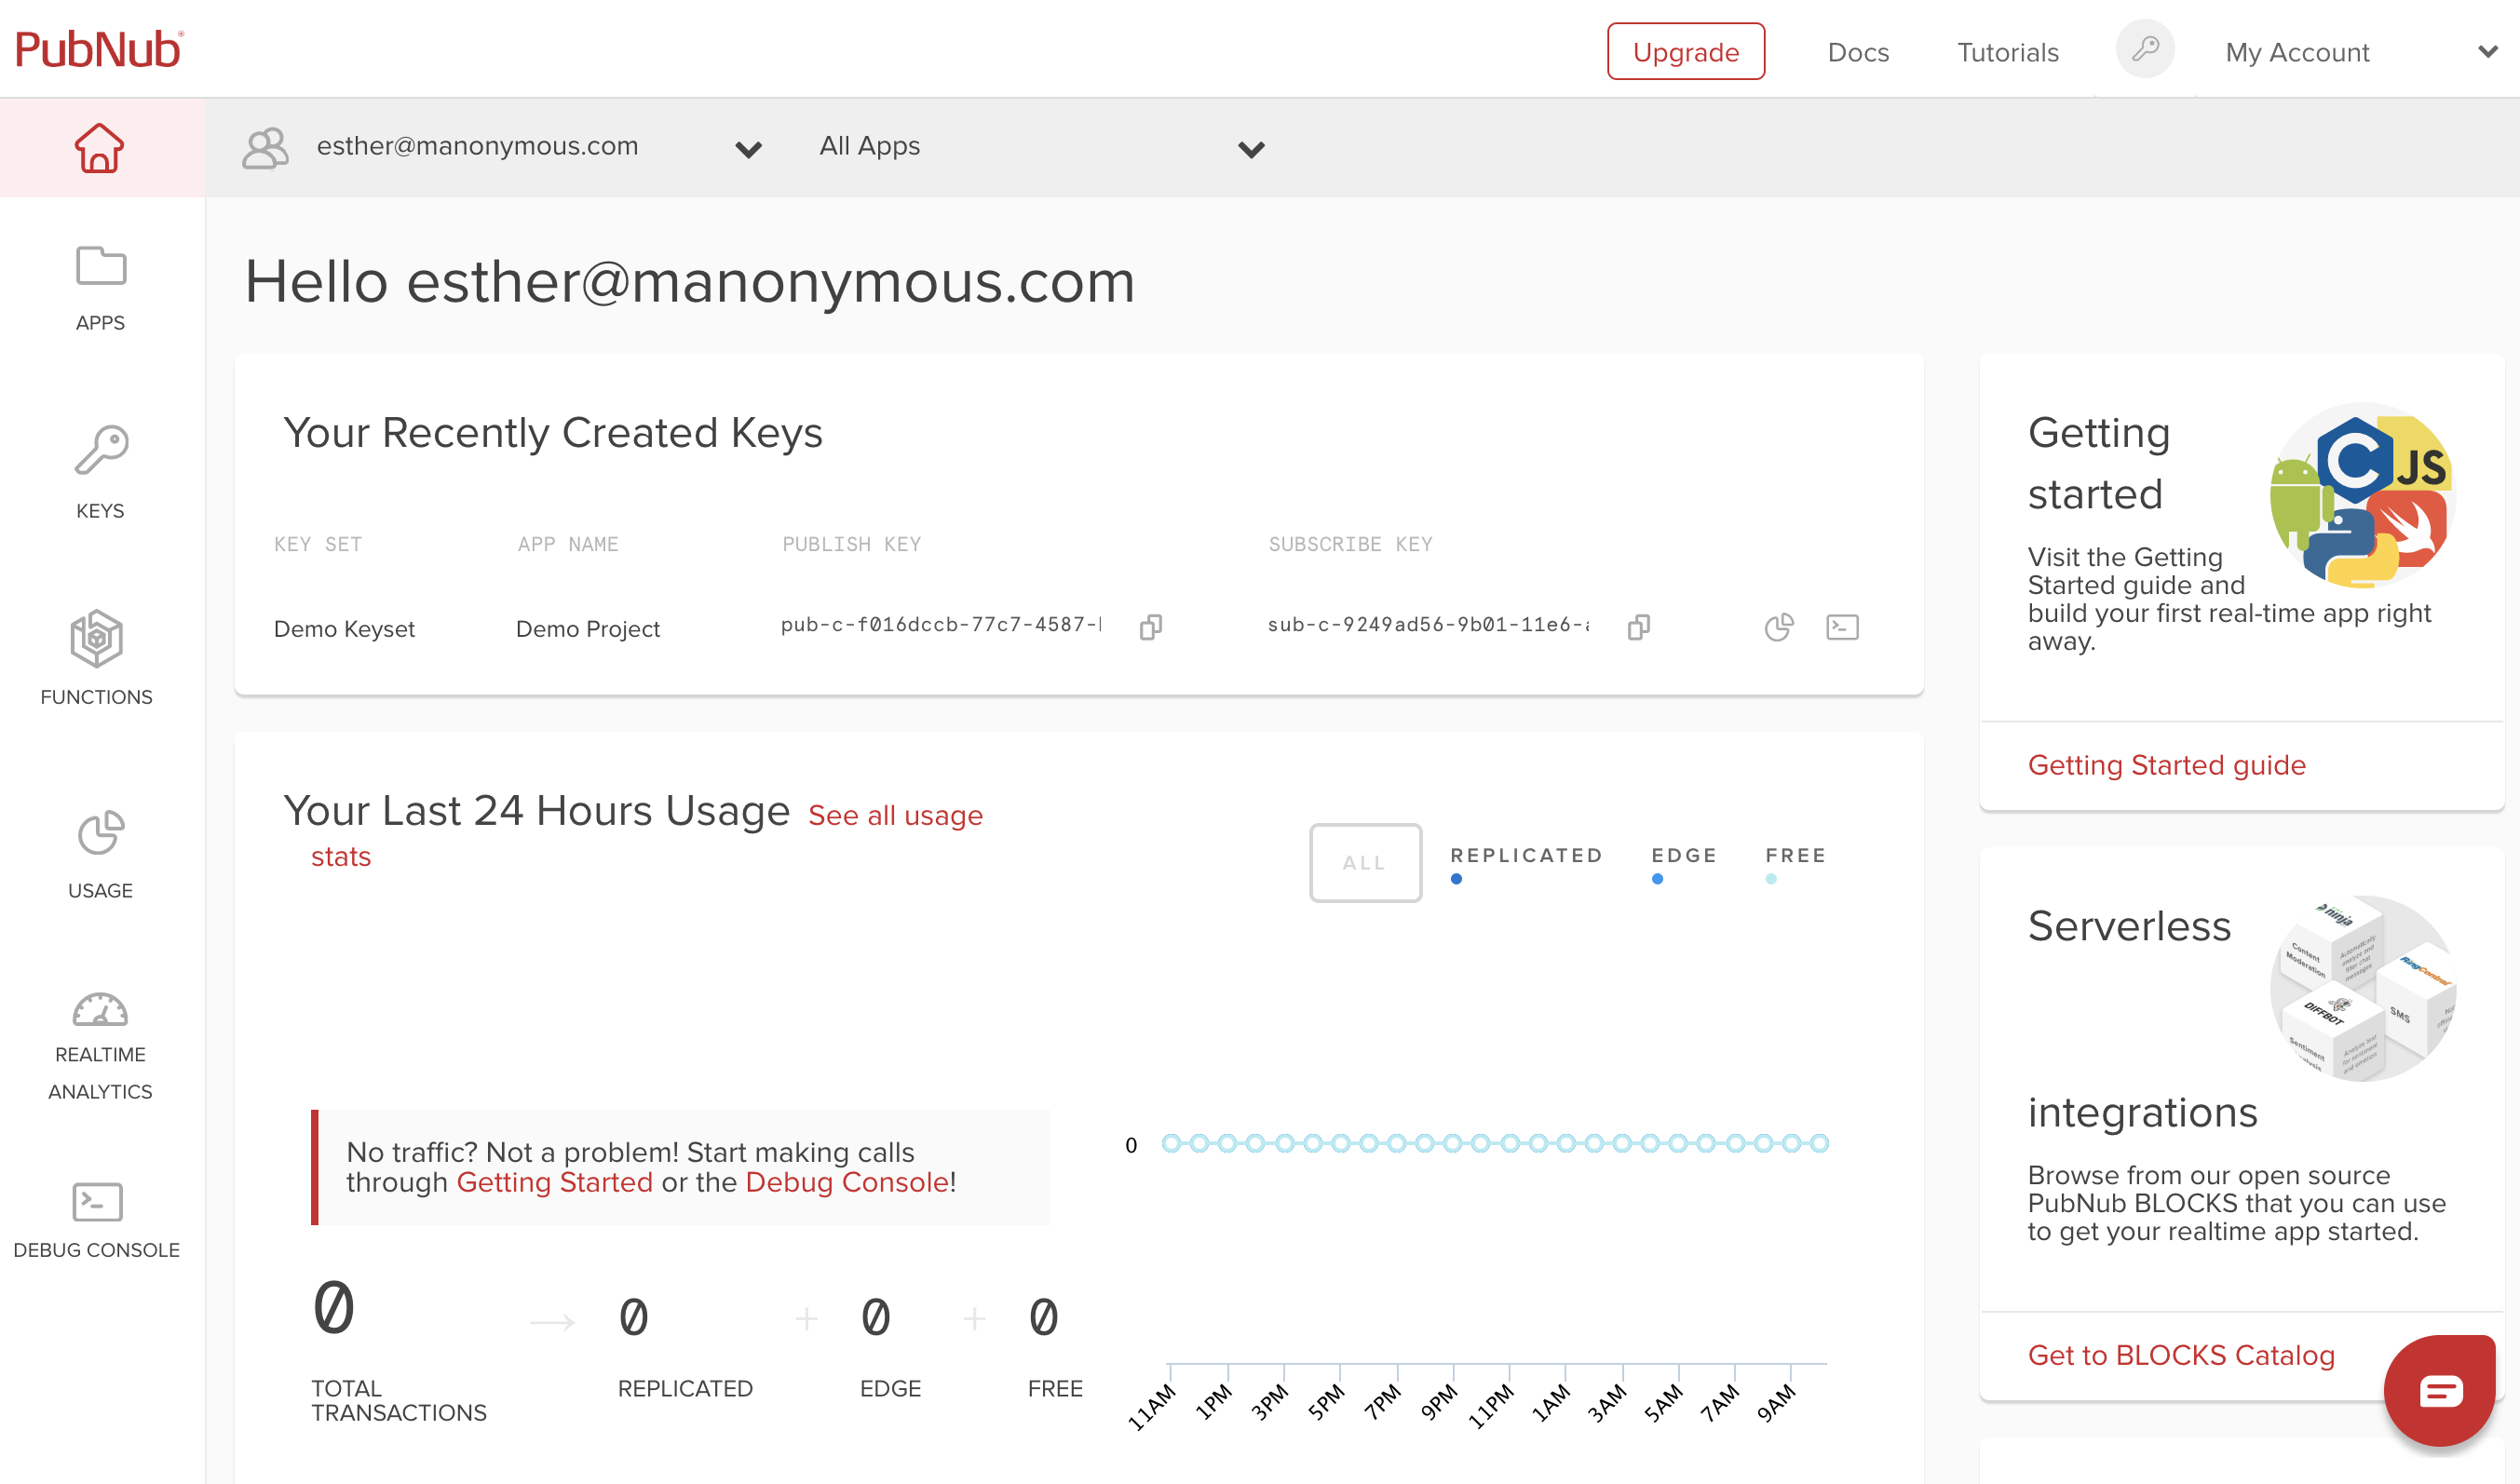Open the chat support bubble

pyautogui.click(x=2439, y=1390)
